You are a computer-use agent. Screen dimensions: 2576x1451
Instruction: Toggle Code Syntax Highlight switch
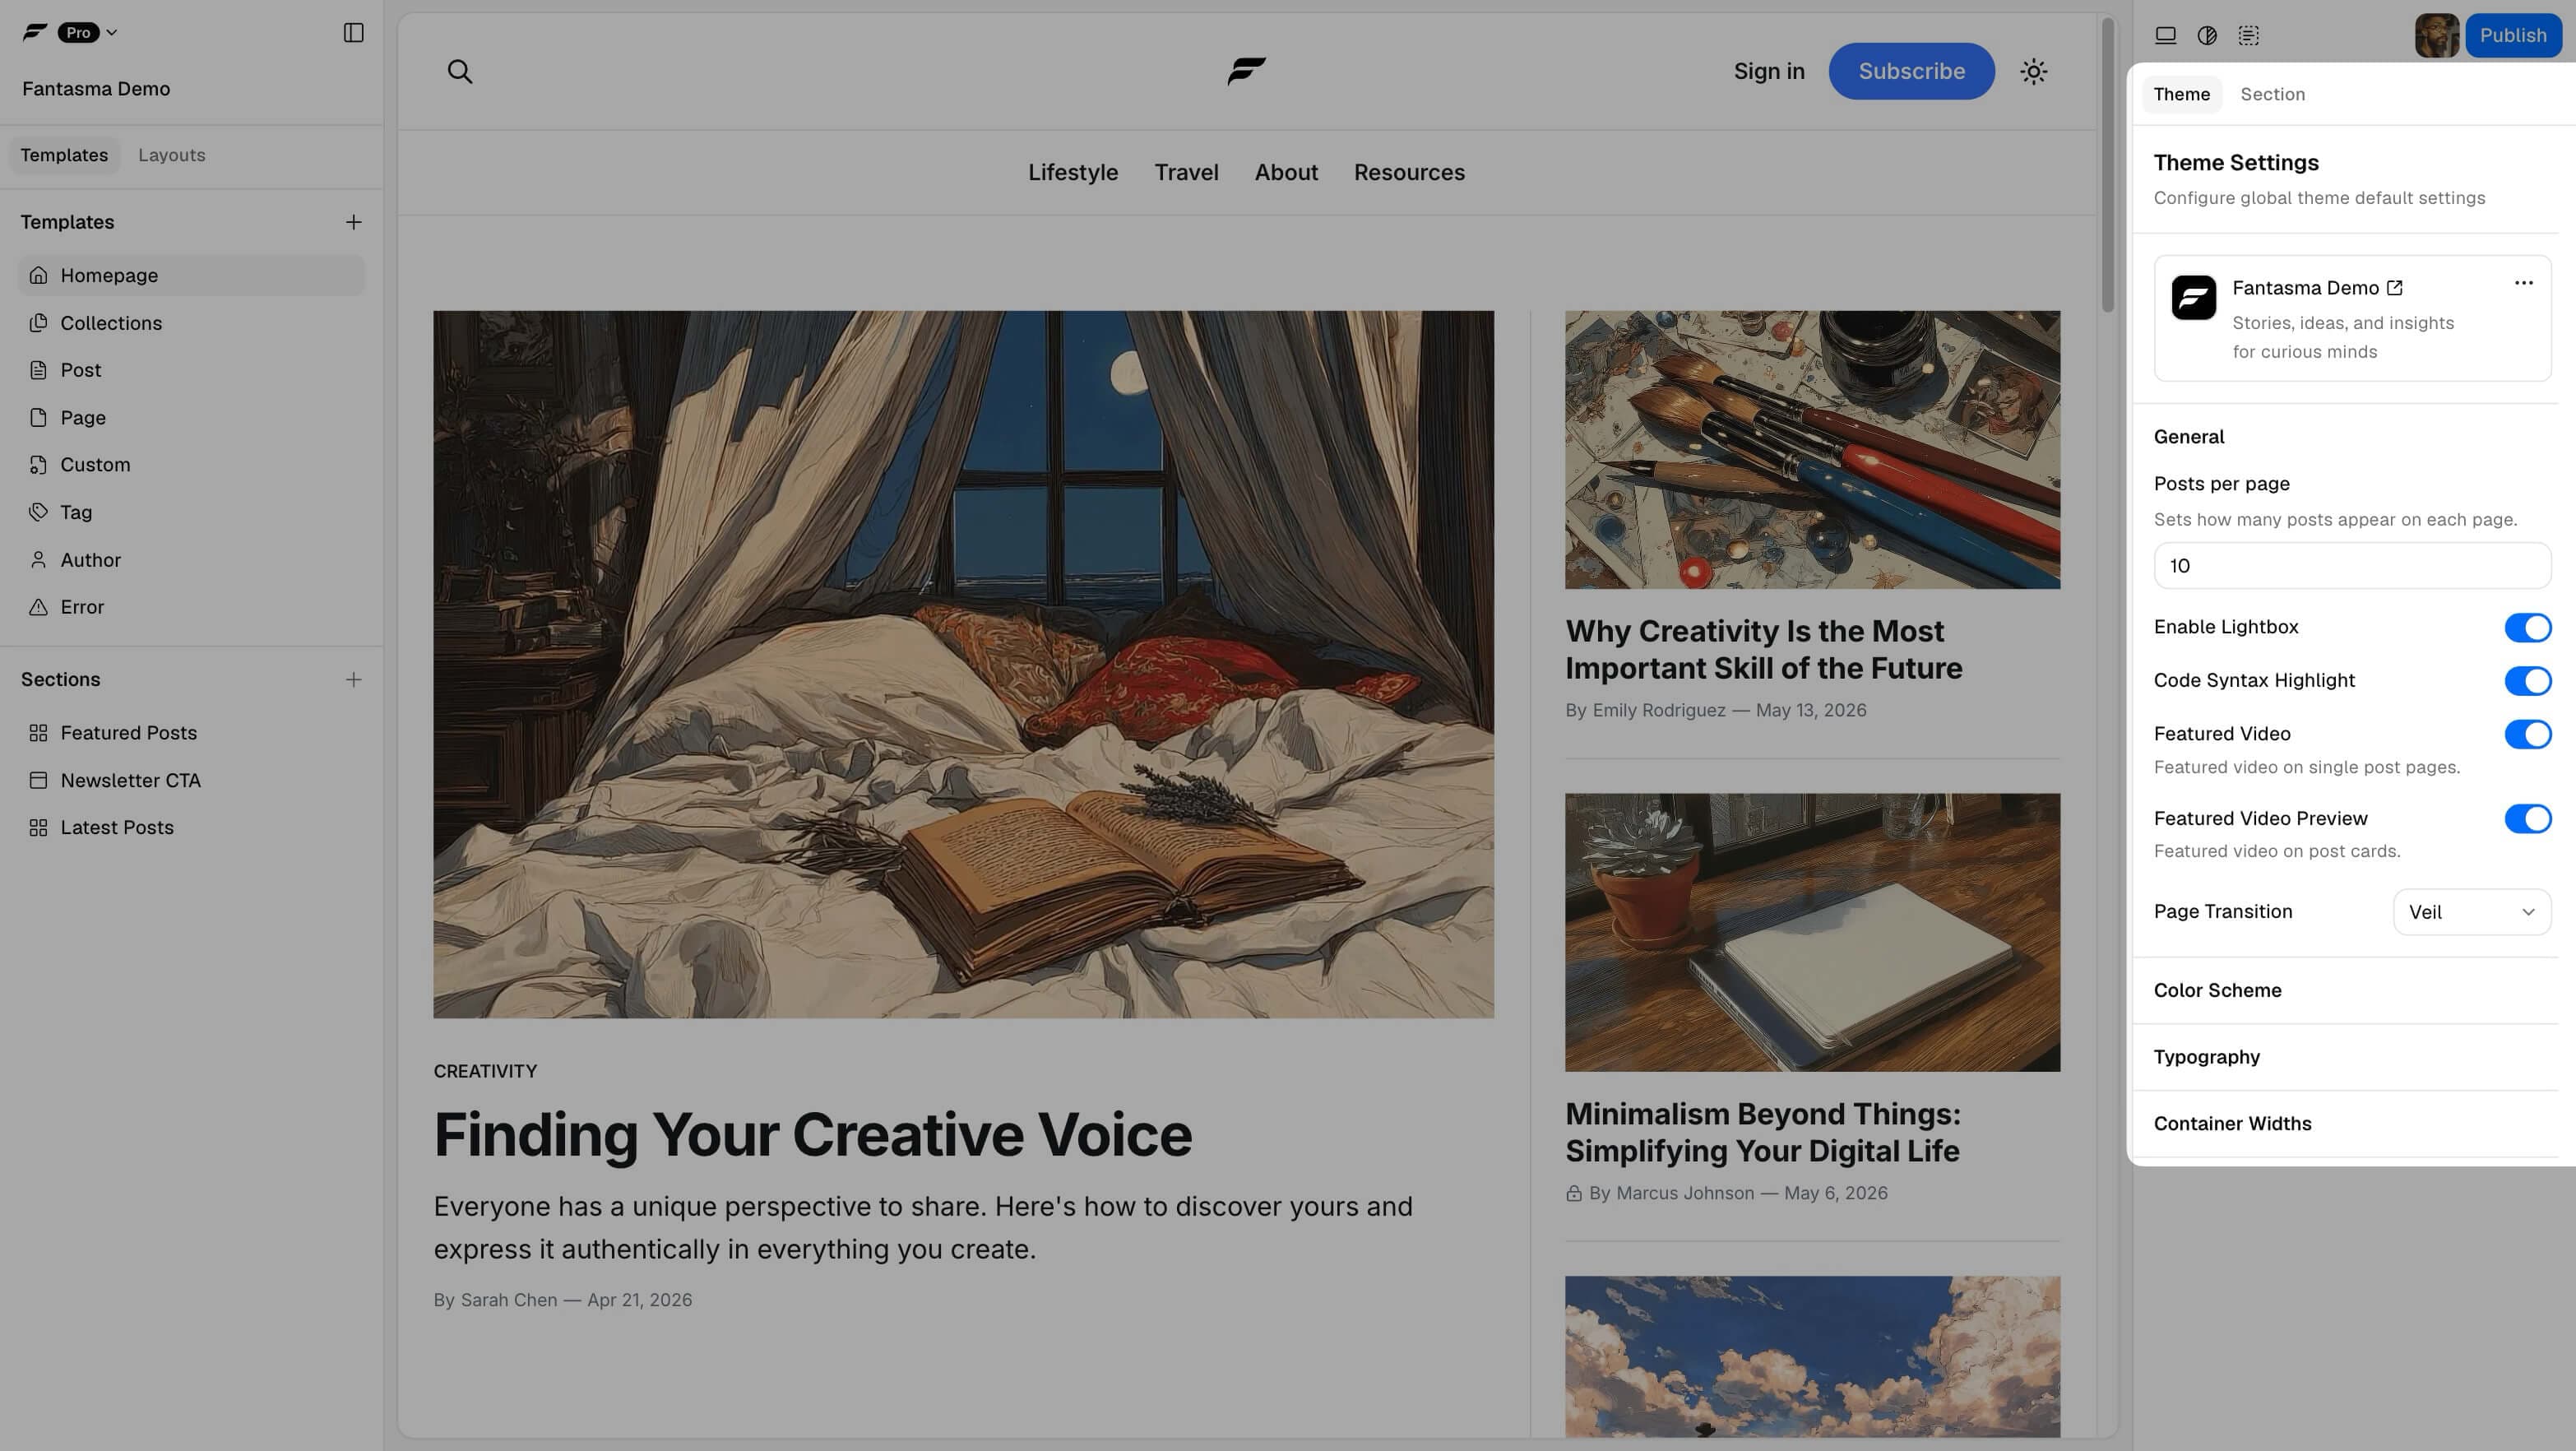[2527, 681]
